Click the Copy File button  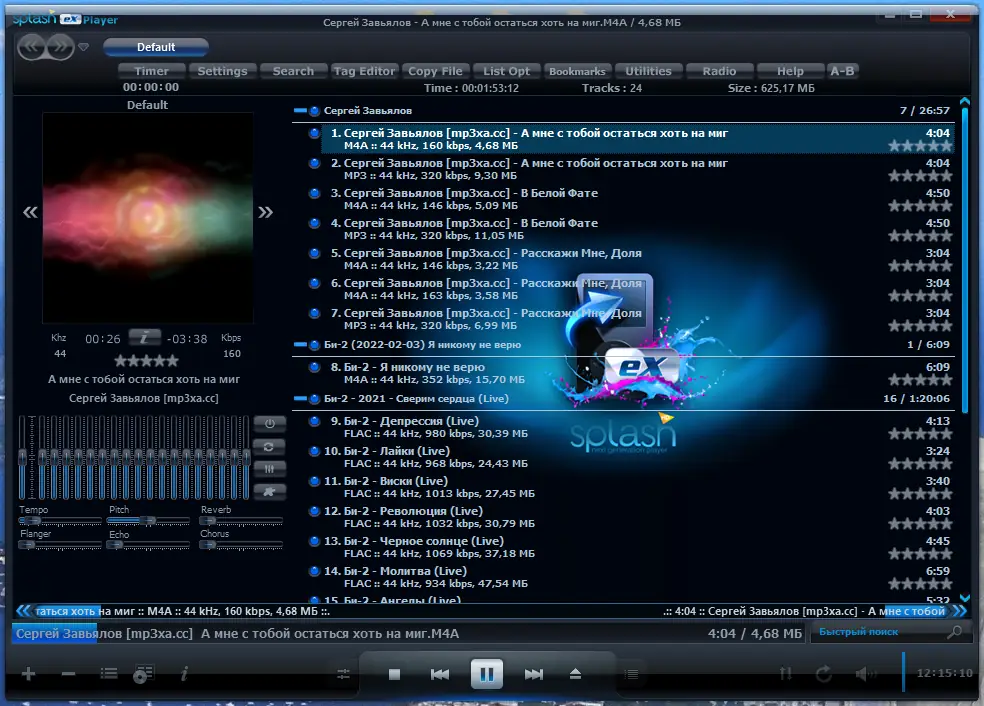pos(435,71)
